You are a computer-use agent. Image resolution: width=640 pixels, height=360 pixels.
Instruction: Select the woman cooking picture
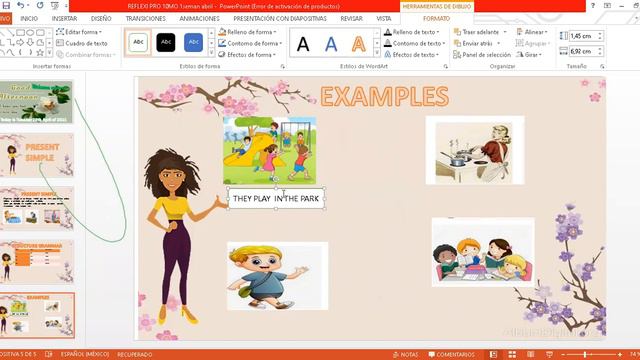(x=475, y=150)
